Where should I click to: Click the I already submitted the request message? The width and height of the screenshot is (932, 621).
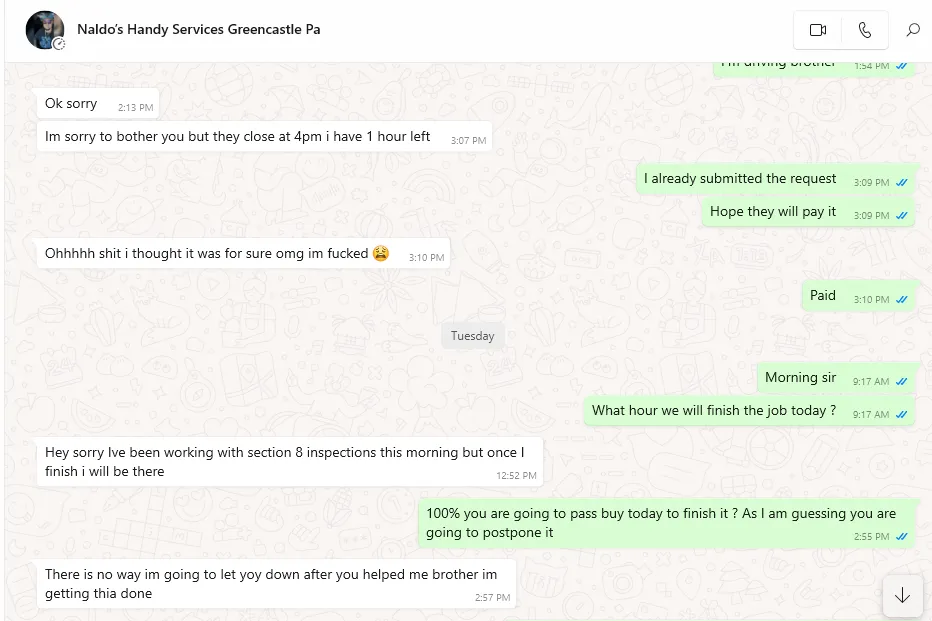[738, 178]
